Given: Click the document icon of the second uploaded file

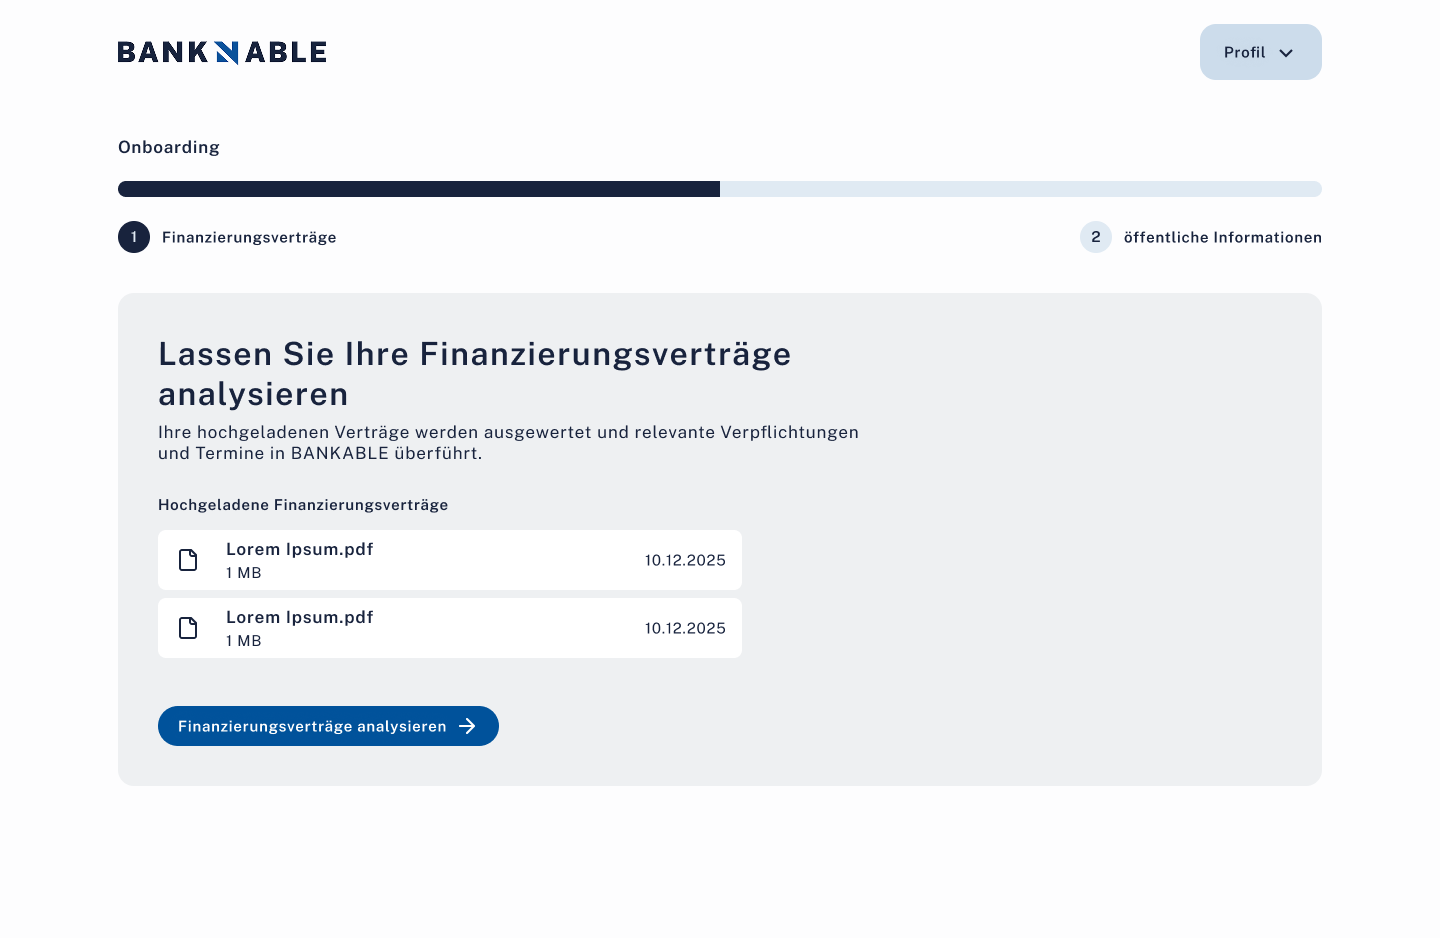Looking at the screenshot, I should click(188, 628).
